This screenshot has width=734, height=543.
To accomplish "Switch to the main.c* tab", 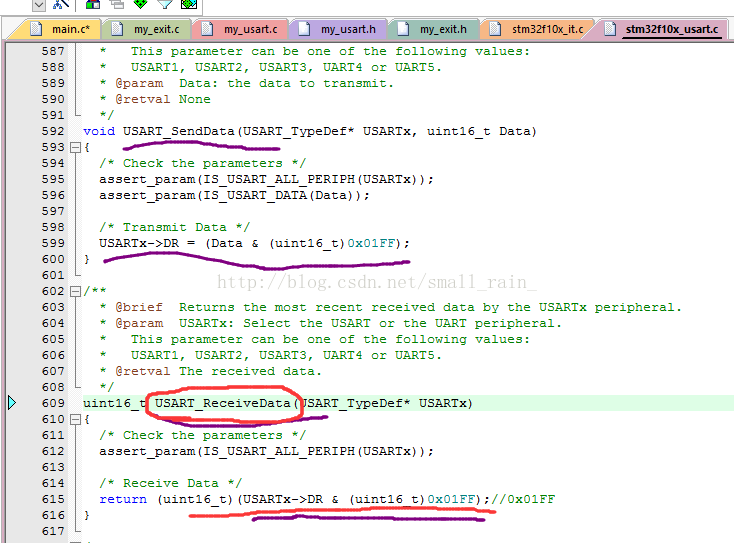I will point(71,29).
